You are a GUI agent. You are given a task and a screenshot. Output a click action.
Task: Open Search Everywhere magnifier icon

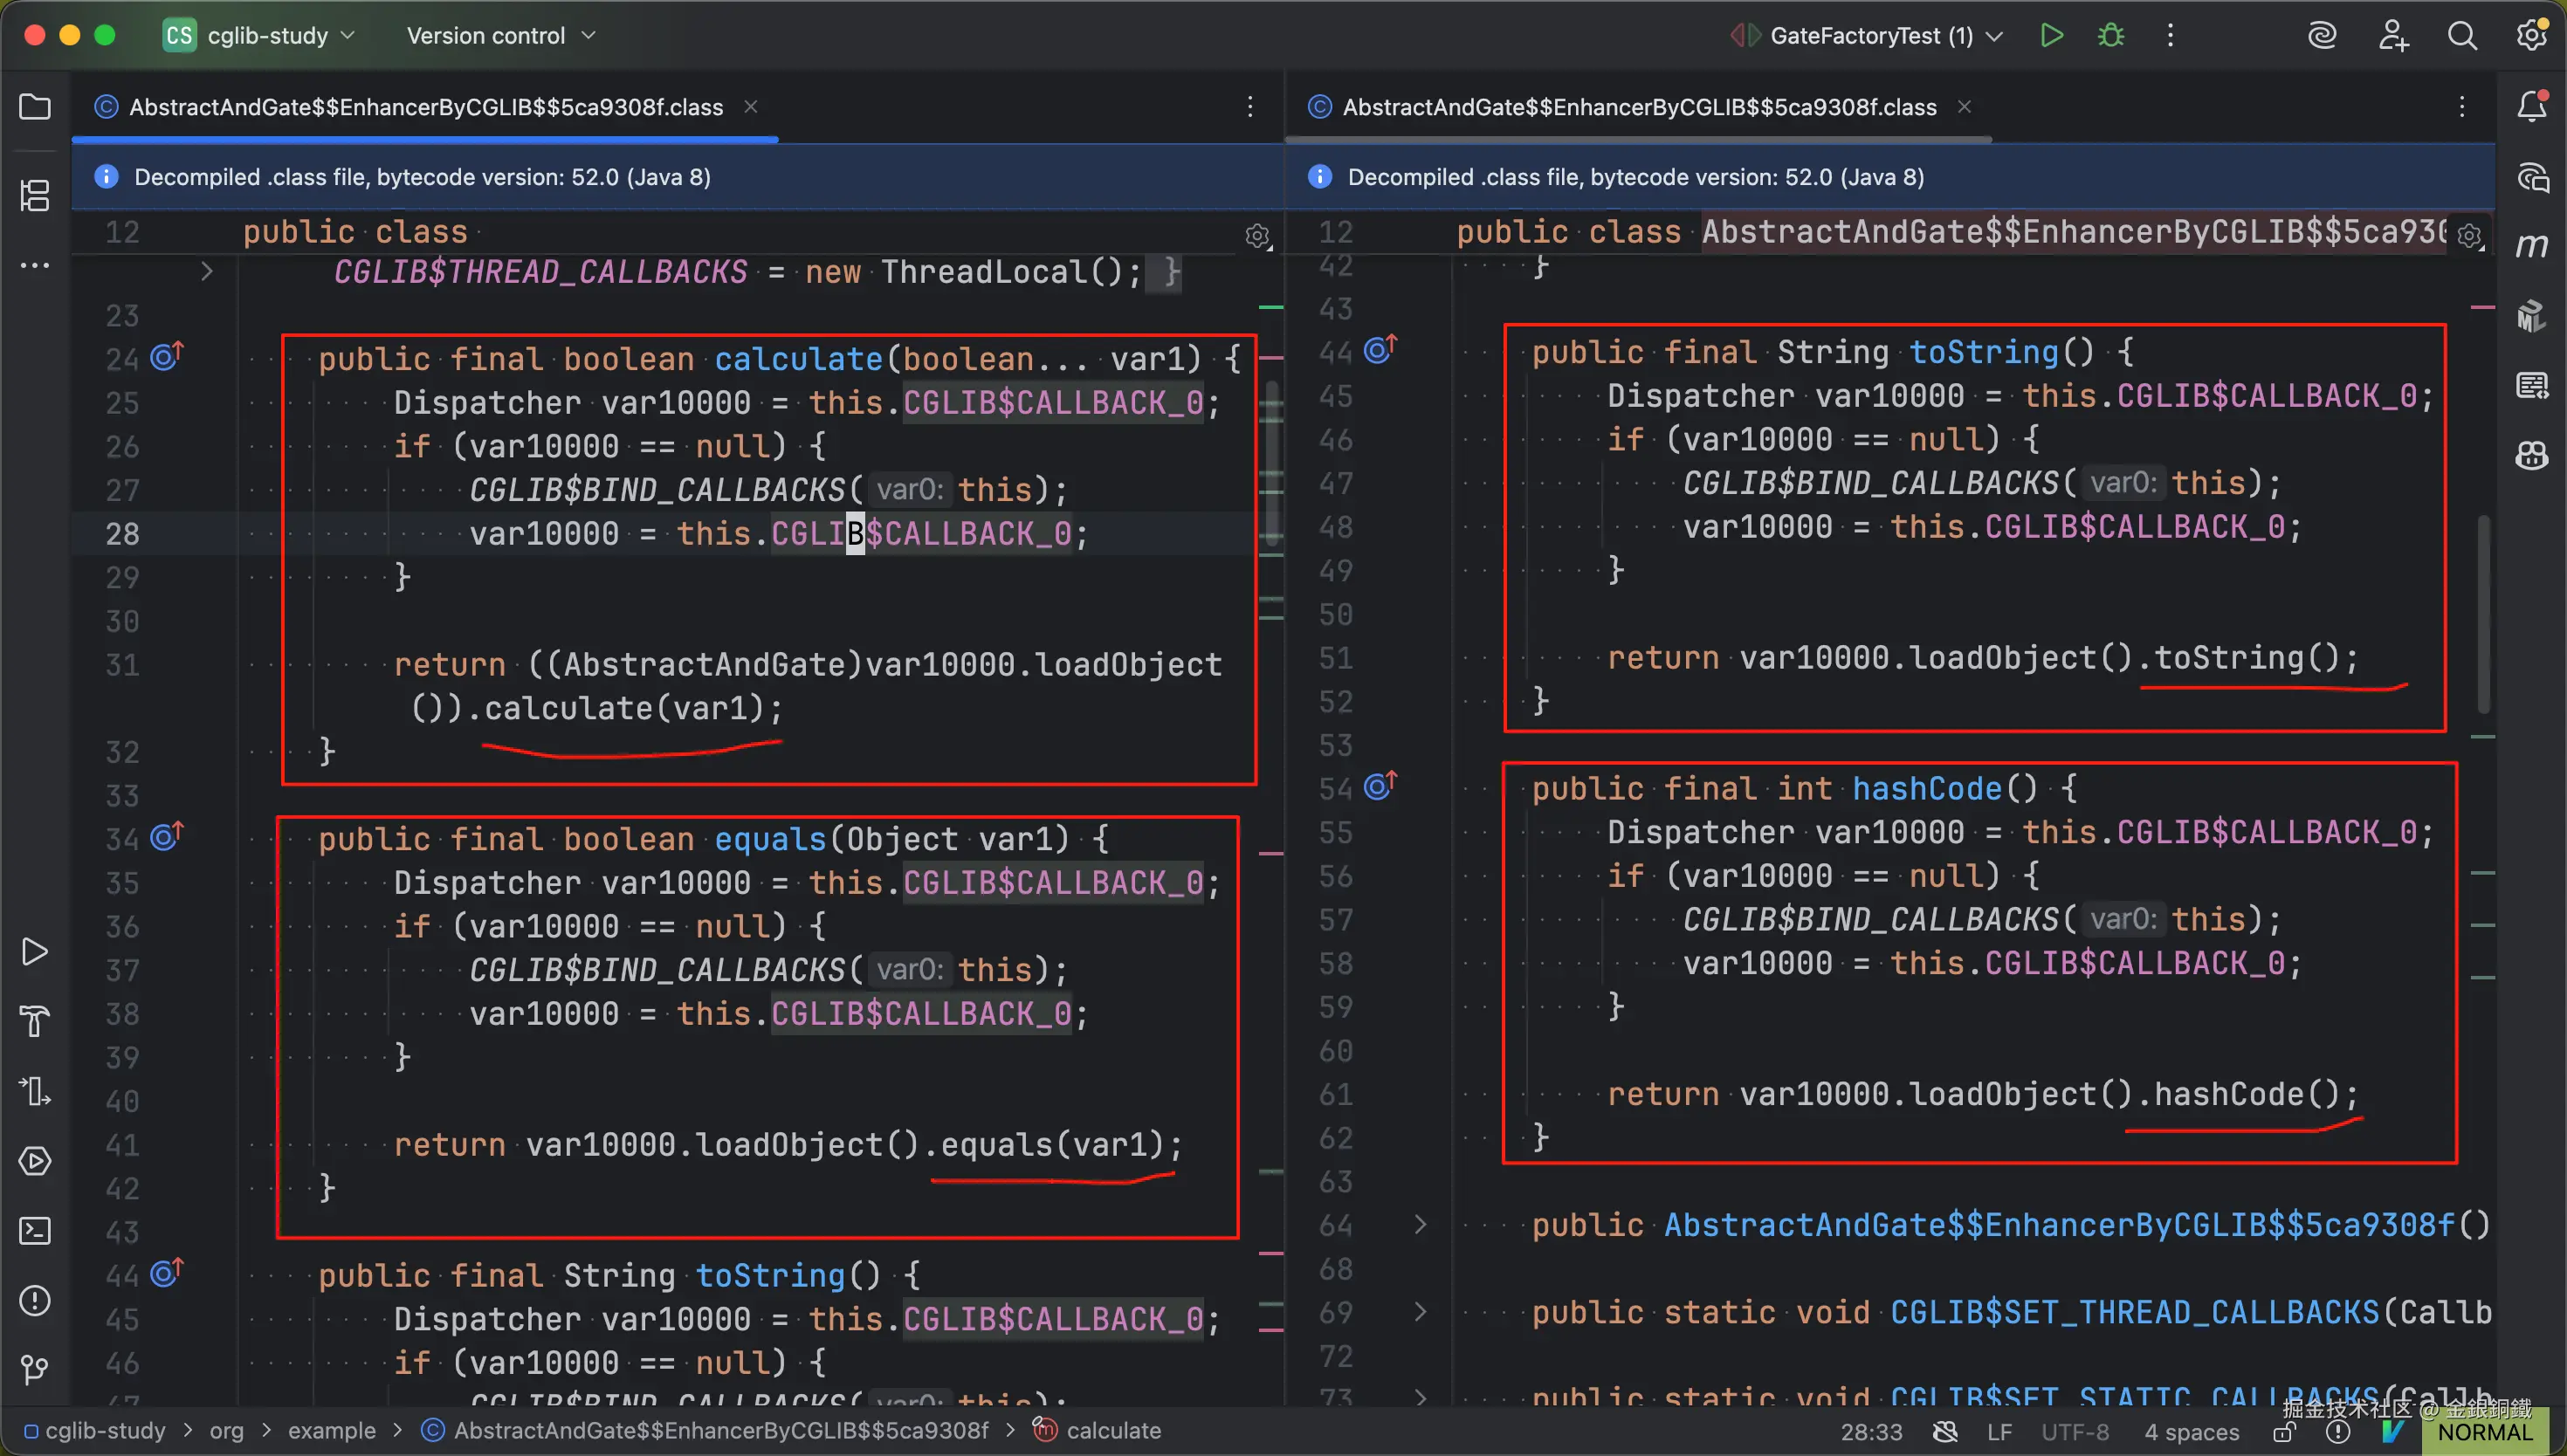(2461, 36)
